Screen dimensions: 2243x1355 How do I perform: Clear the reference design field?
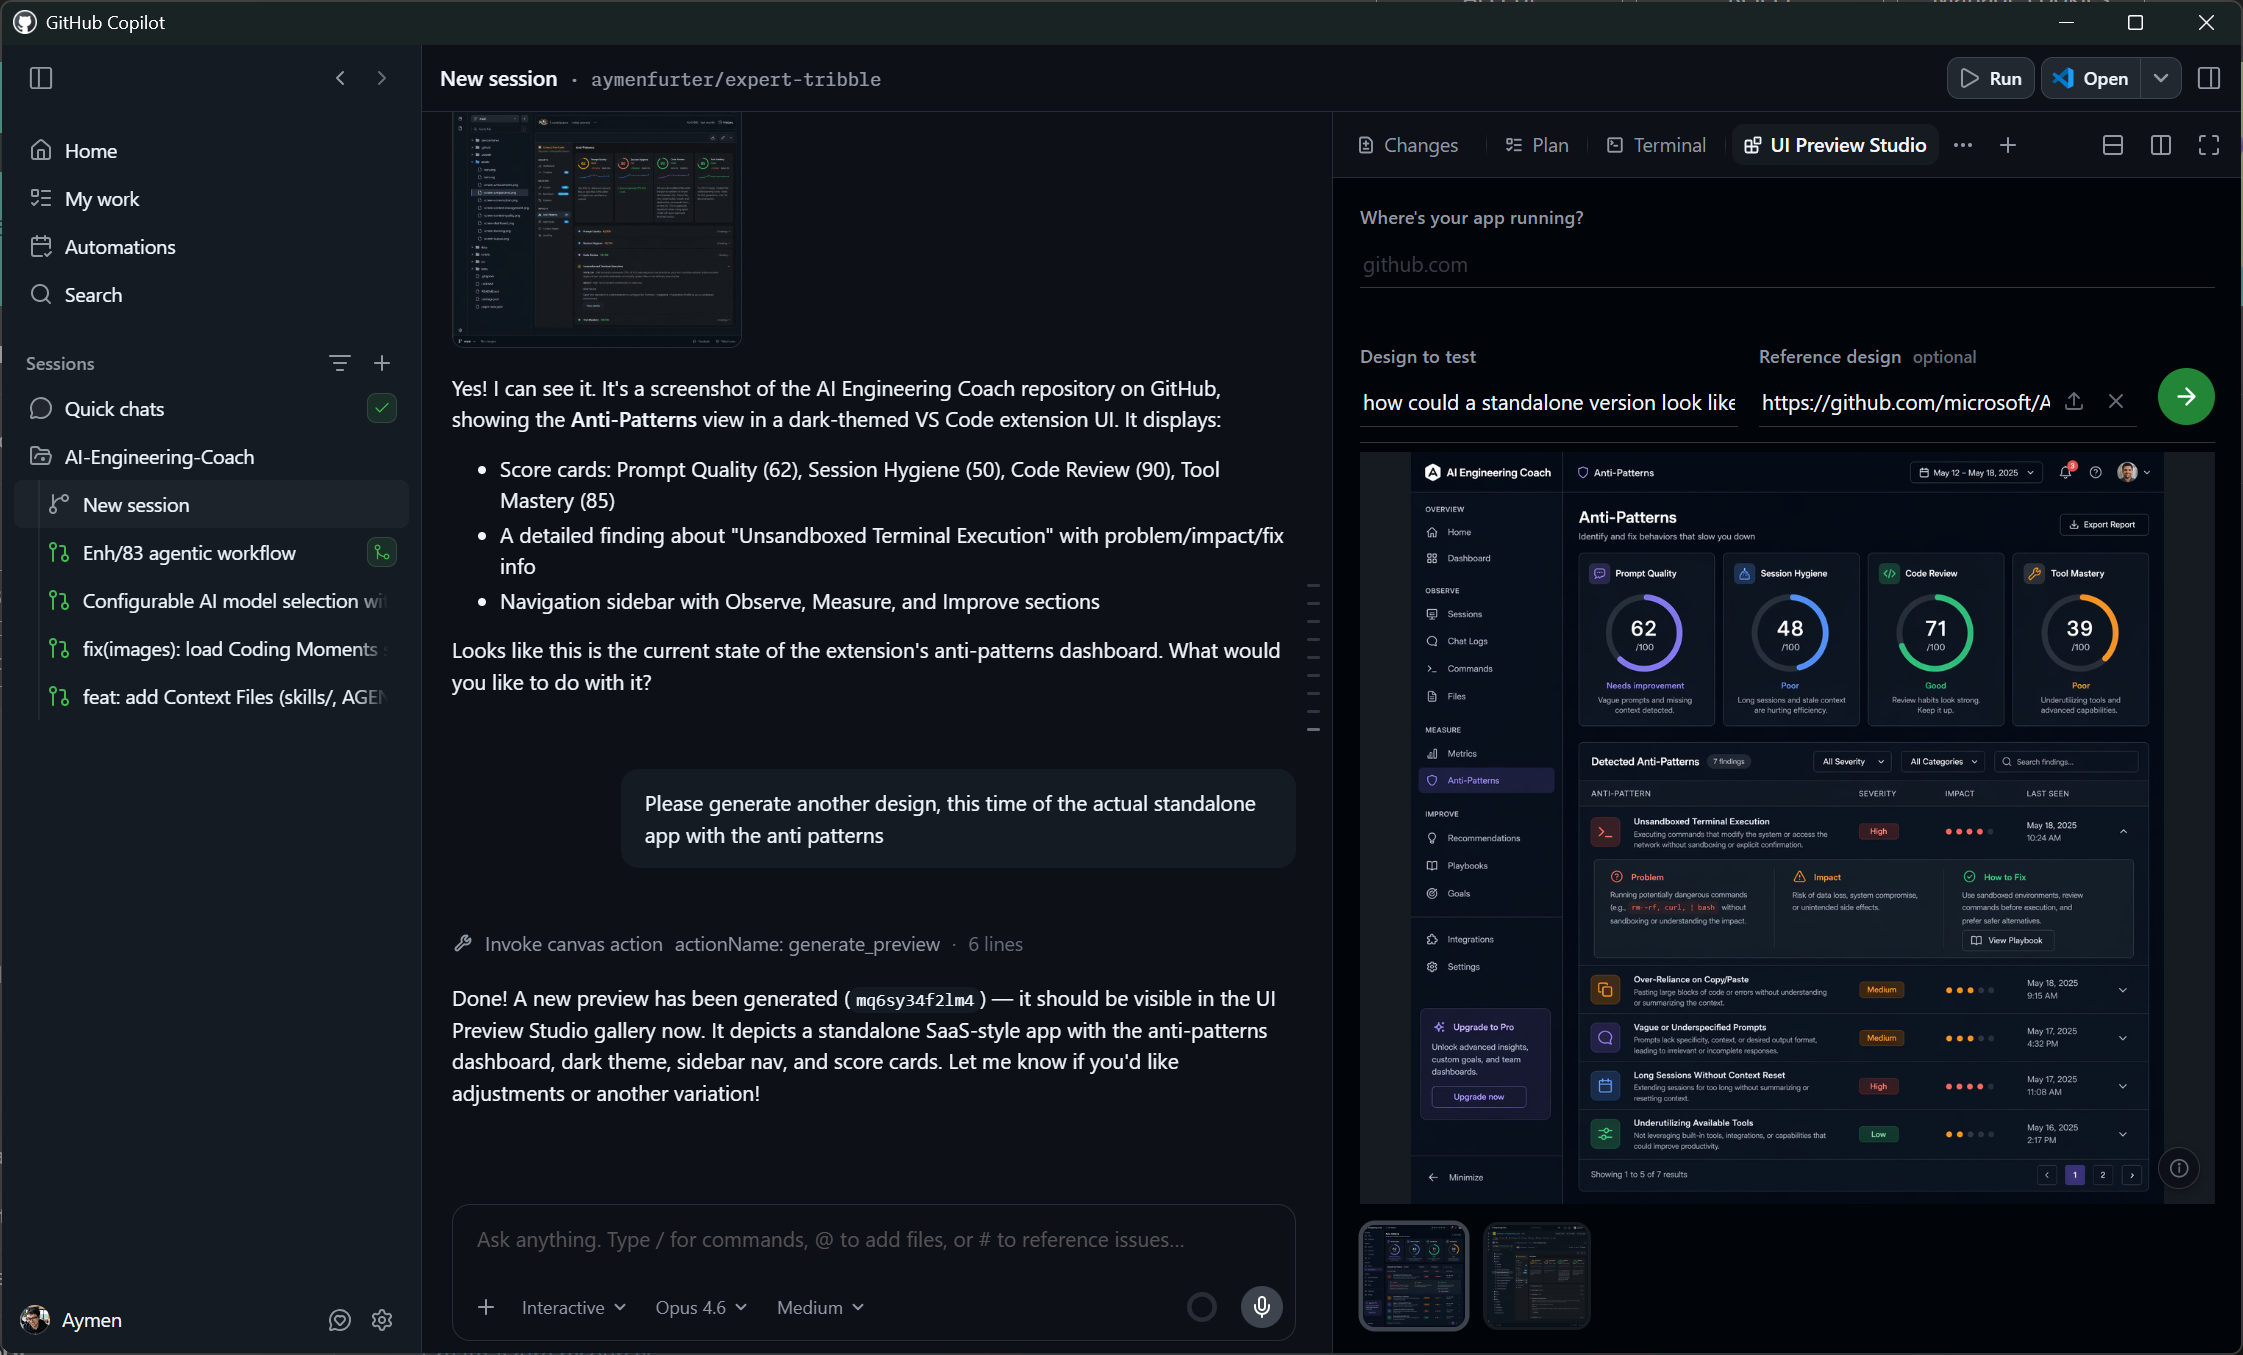point(2116,401)
